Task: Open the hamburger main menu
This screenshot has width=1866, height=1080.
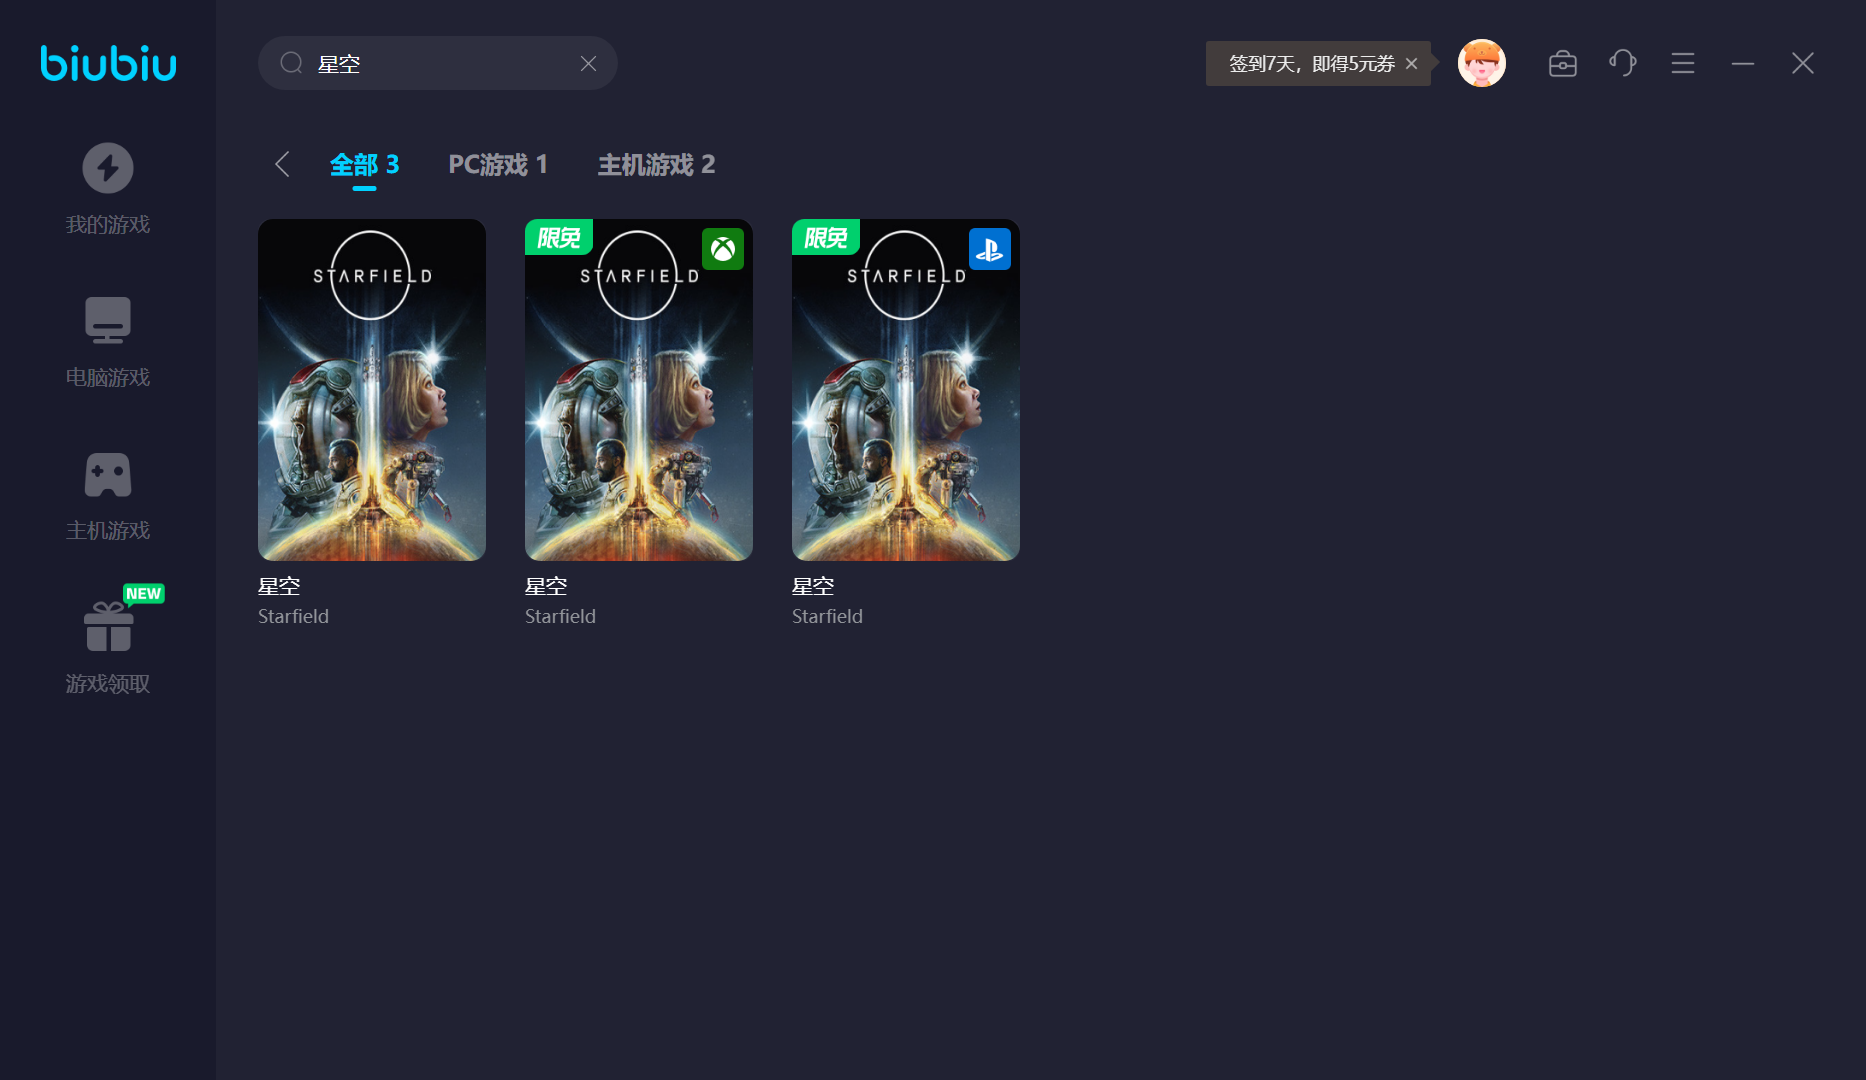Action: [1683, 63]
